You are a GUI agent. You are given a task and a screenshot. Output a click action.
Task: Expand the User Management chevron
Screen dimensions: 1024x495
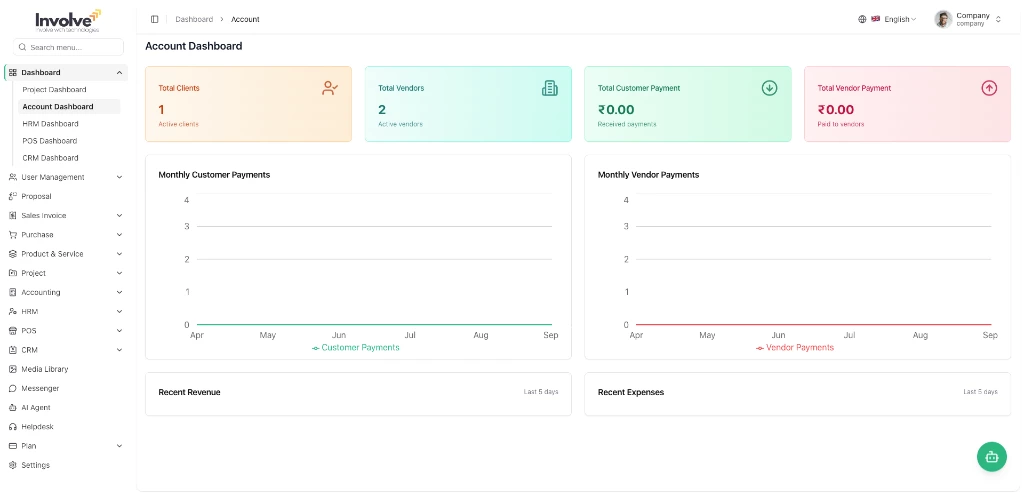pos(119,177)
